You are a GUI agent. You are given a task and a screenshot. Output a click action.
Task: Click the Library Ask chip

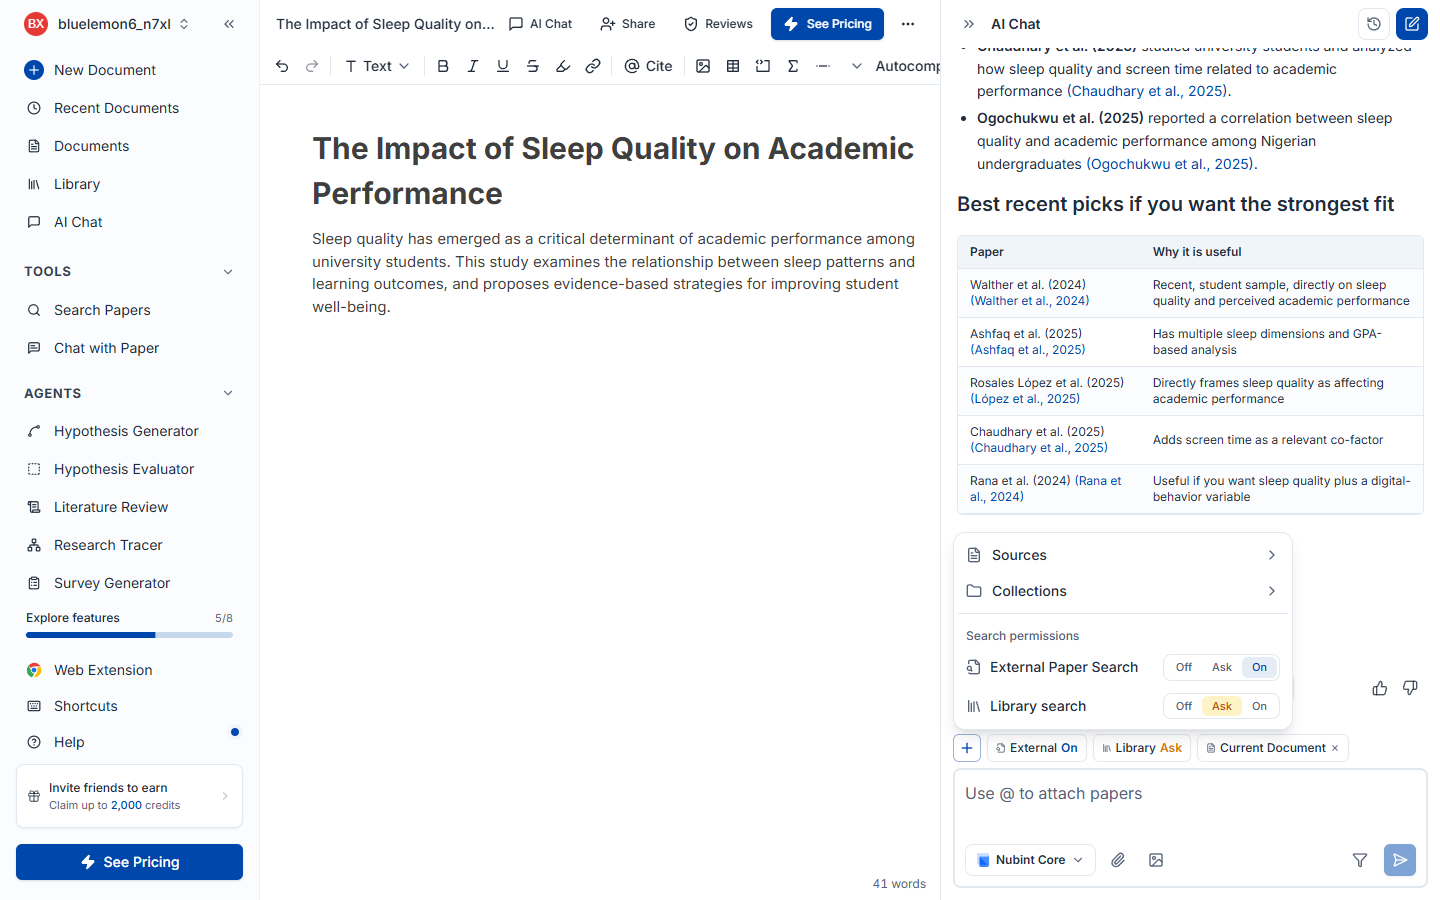(1142, 748)
